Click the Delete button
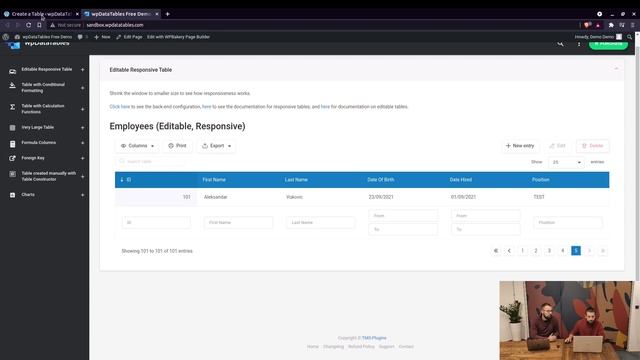This screenshot has width=640, height=360. [x=593, y=146]
